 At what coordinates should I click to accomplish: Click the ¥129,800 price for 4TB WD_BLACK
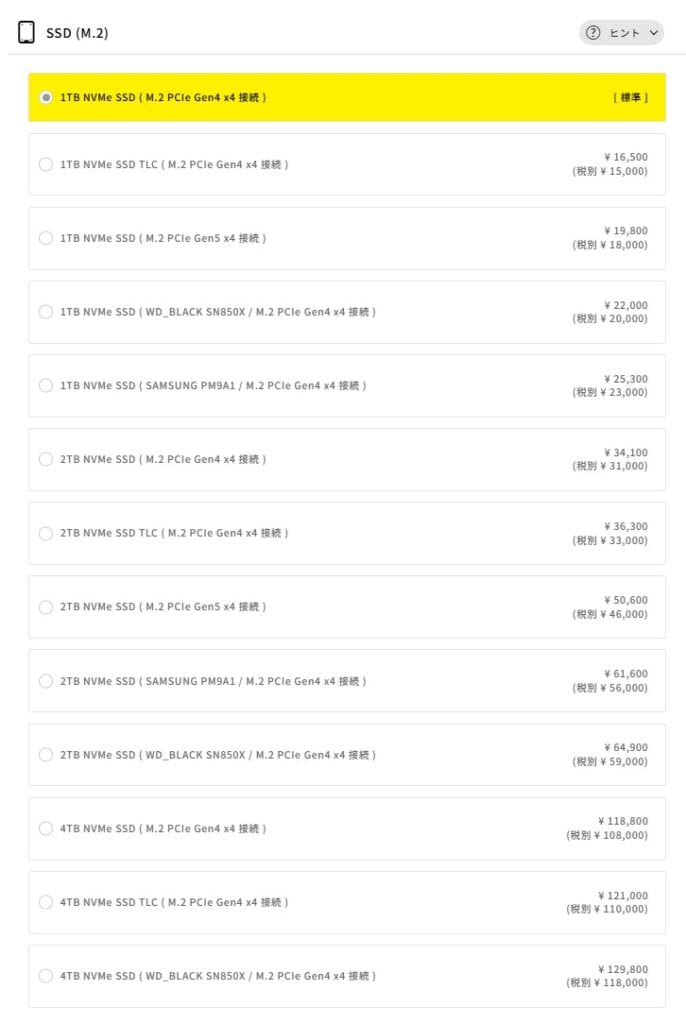(x=622, y=969)
